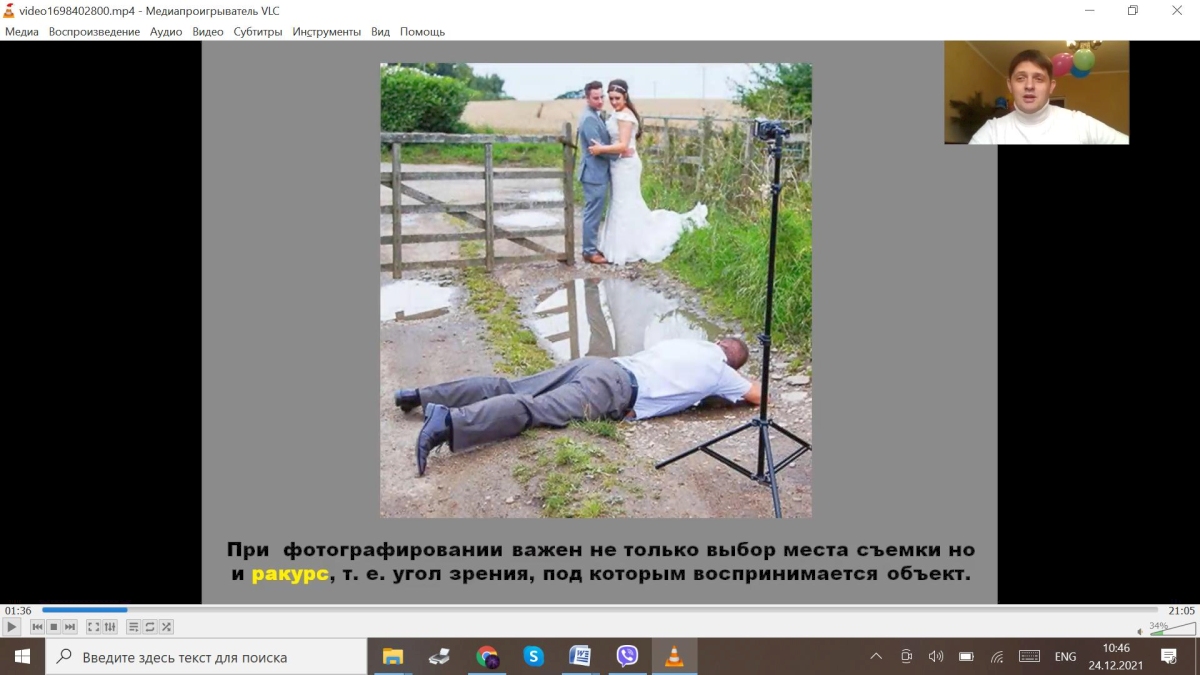Click the VLC cone icon in title bar

(x=9, y=10)
